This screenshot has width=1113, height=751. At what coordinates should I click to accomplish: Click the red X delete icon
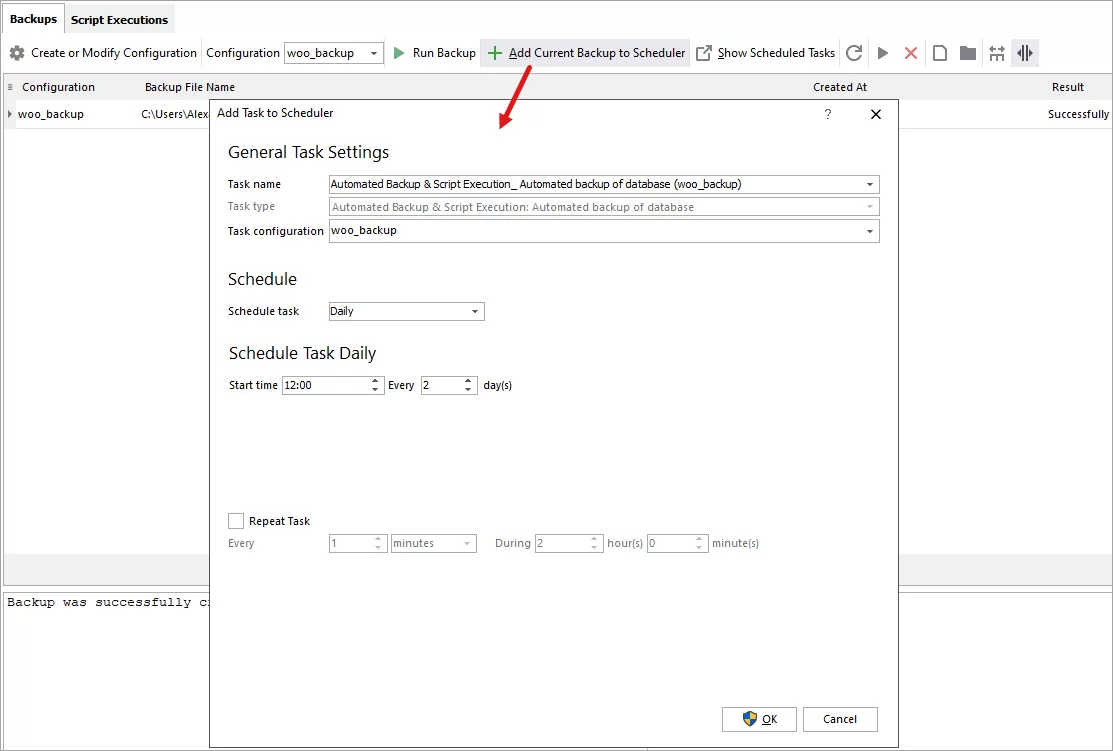[x=911, y=53]
